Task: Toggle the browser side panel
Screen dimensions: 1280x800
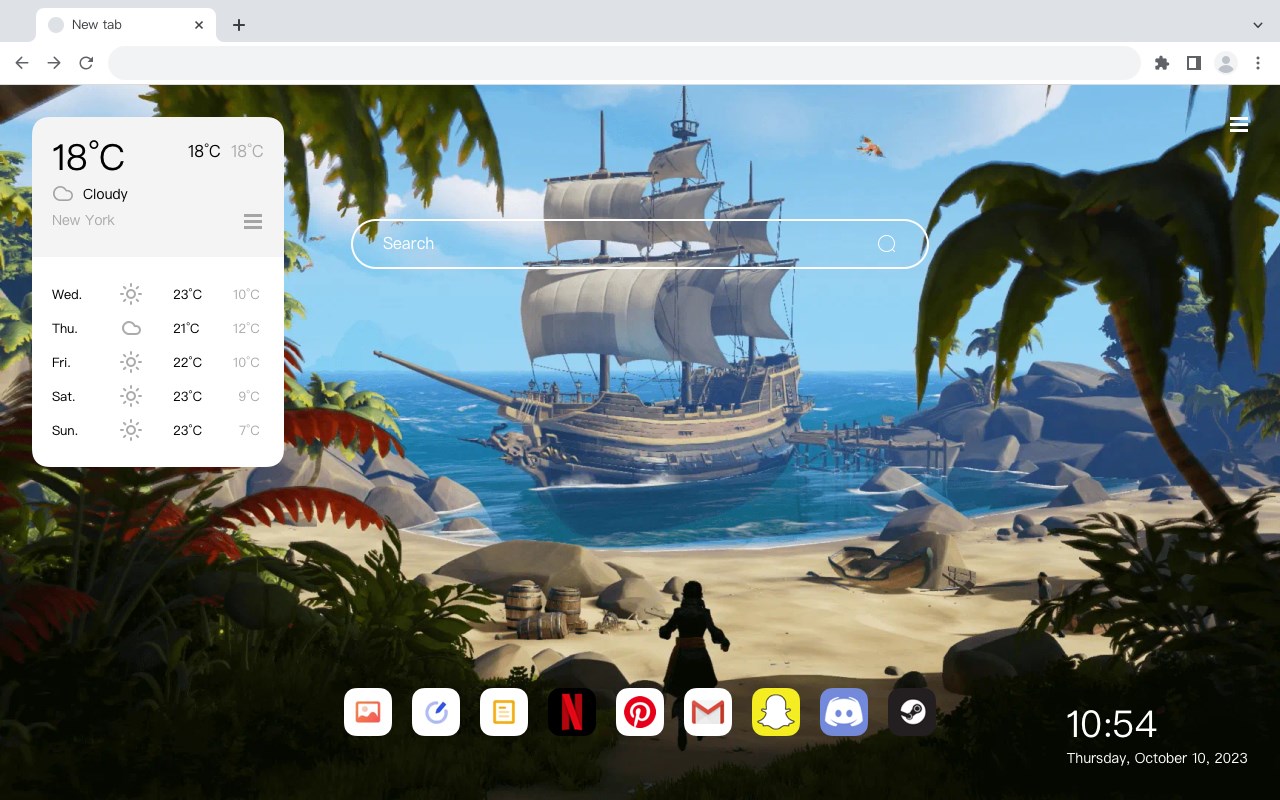Action: point(1193,63)
